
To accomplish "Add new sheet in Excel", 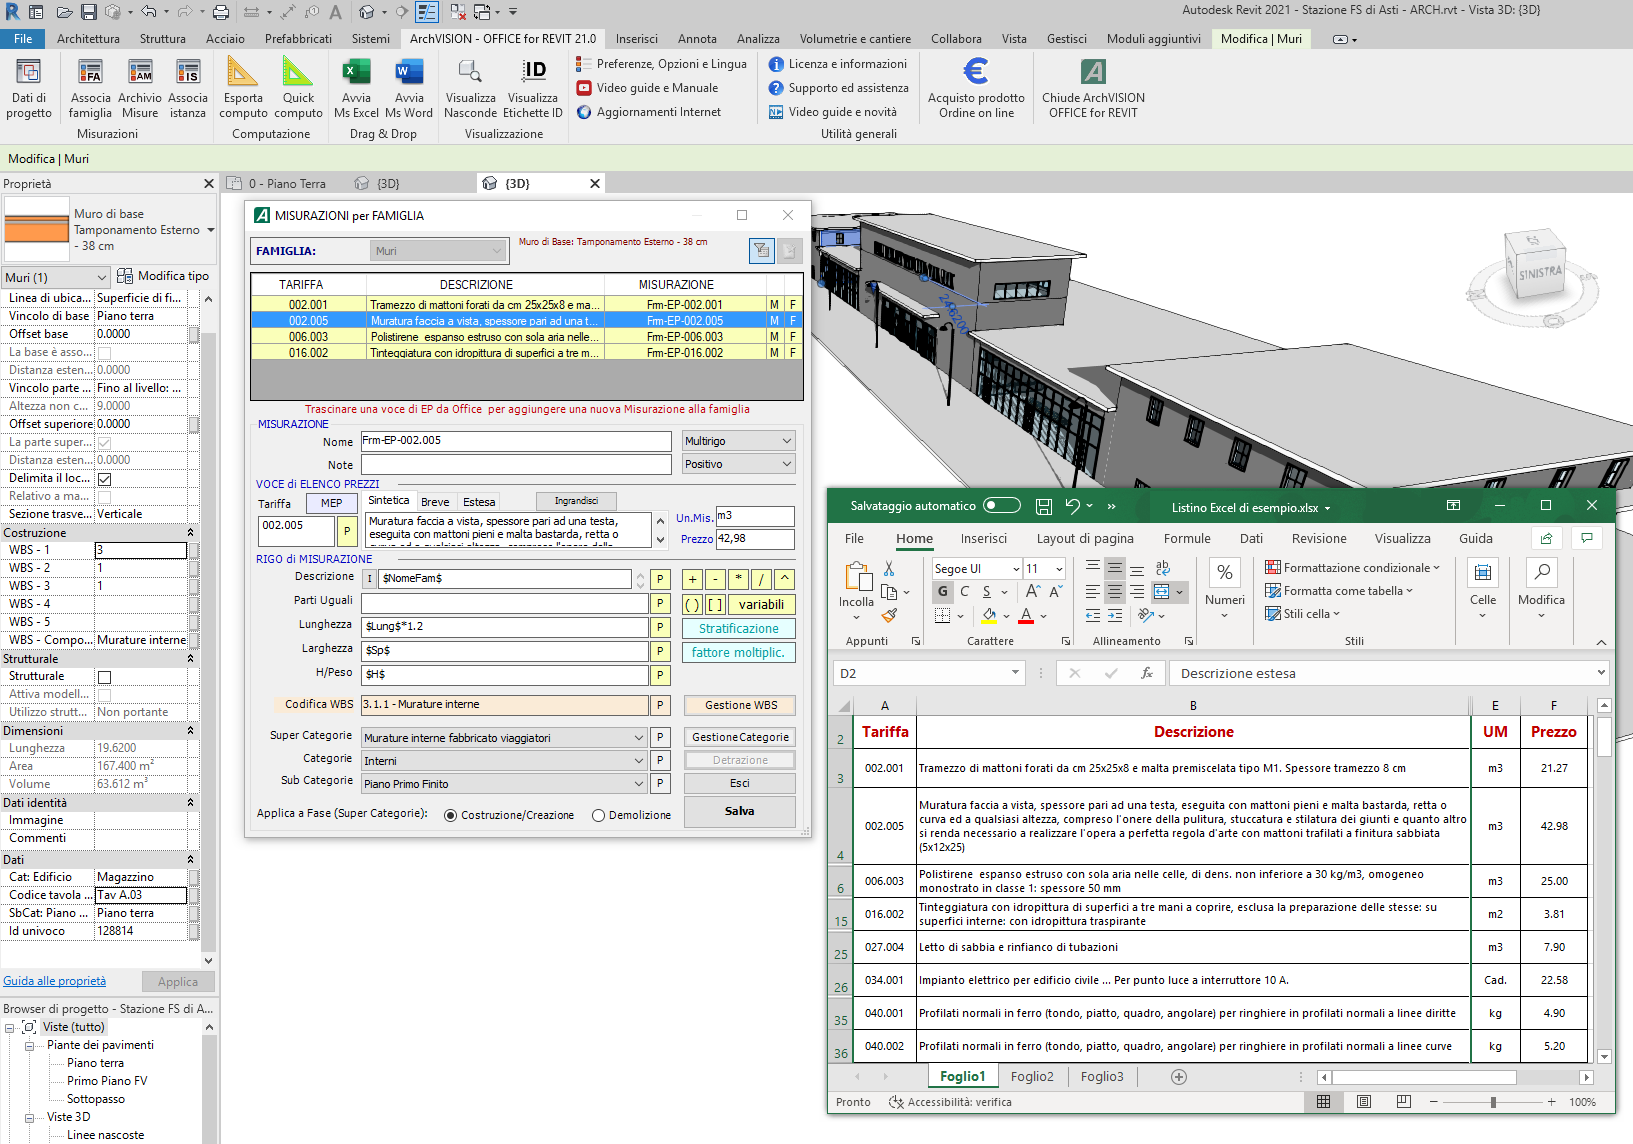I will tap(1179, 1077).
